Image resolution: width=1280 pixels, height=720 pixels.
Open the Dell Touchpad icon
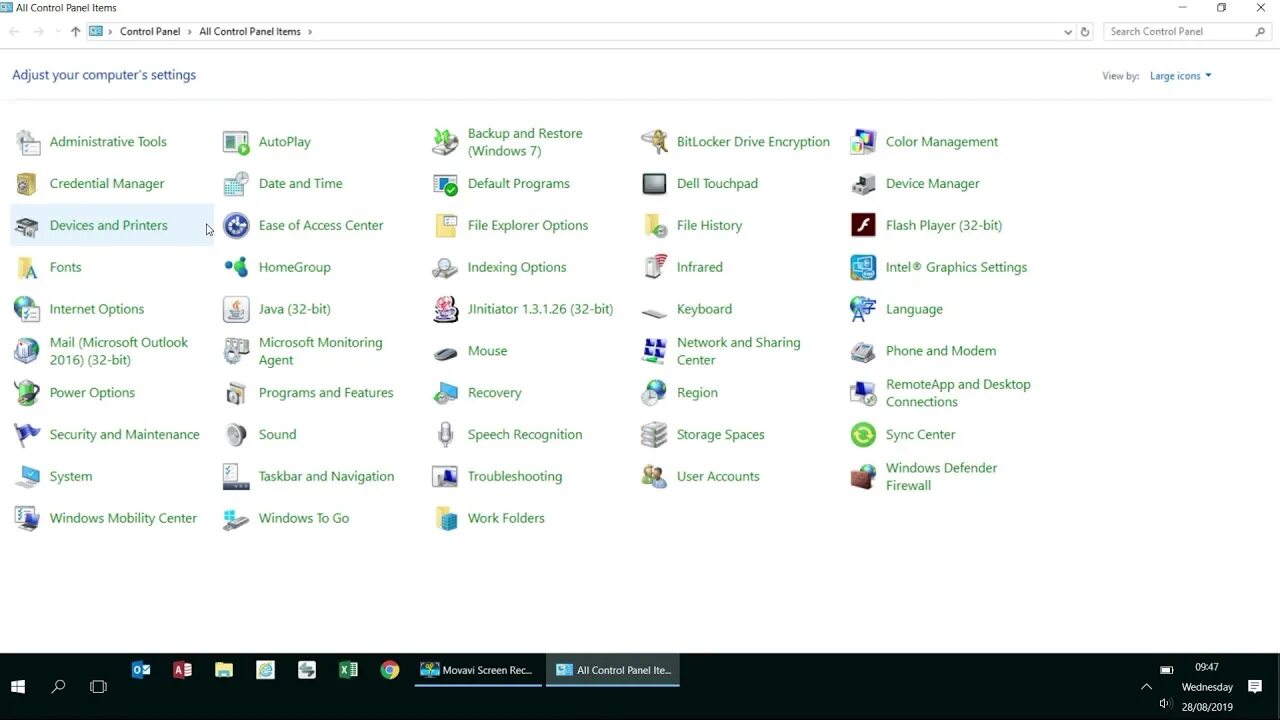pyautogui.click(x=654, y=184)
